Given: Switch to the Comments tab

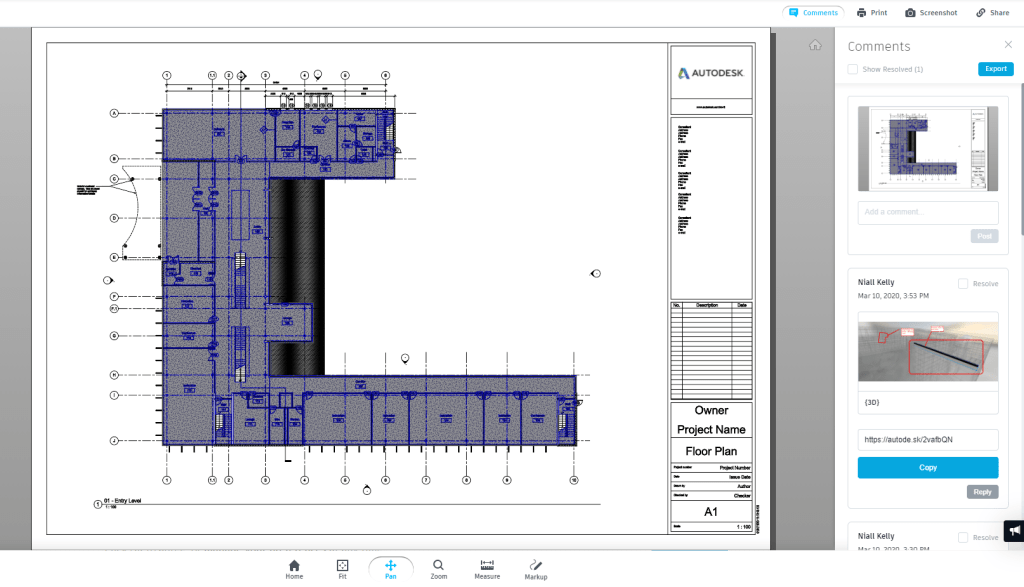Looking at the screenshot, I should [x=812, y=12].
